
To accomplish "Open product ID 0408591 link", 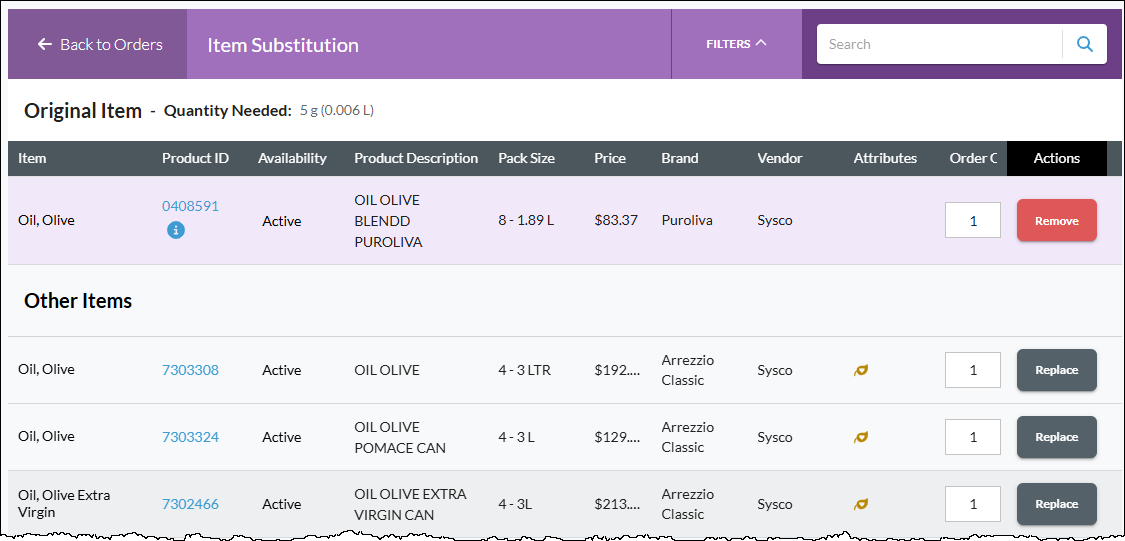I will coord(190,207).
